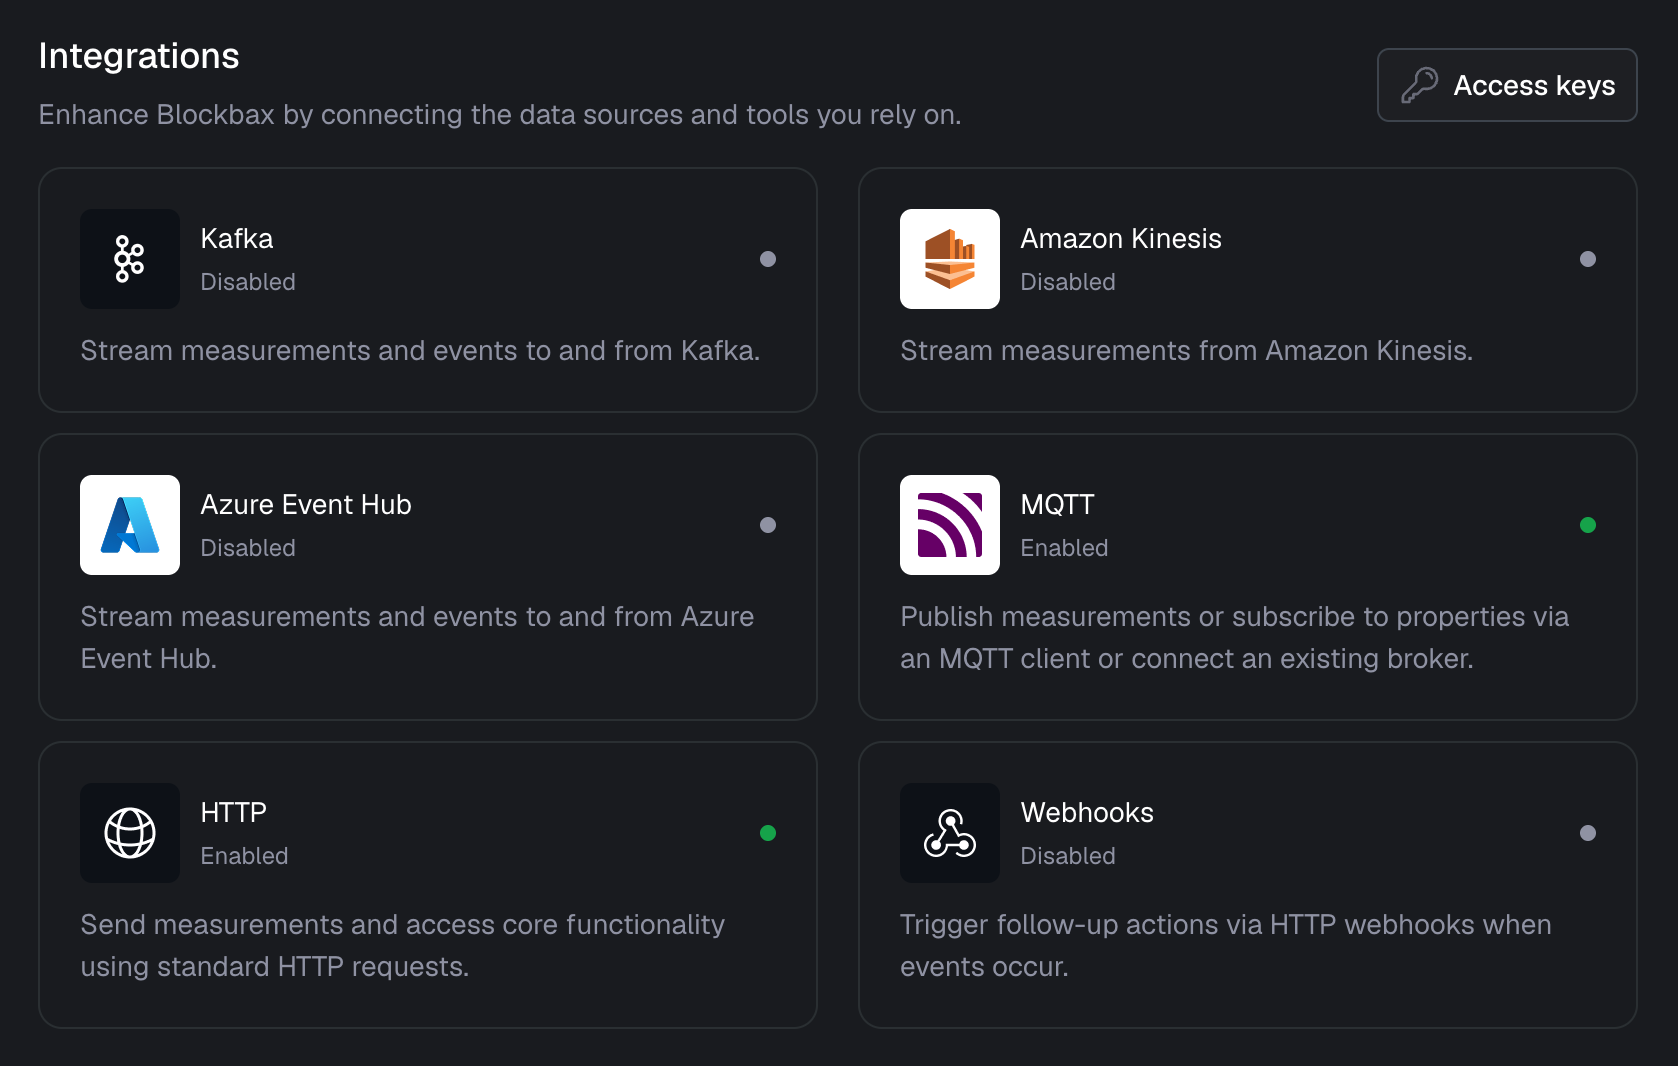This screenshot has width=1678, height=1066.
Task: Click the HTTP globe icon
Action: [x=129, y=833]
